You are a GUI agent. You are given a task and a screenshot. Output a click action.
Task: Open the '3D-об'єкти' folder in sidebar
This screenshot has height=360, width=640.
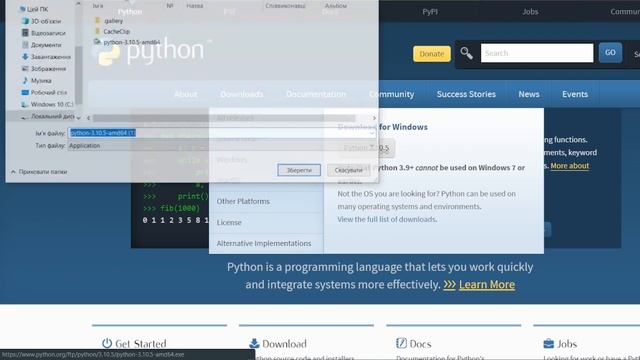42,21
